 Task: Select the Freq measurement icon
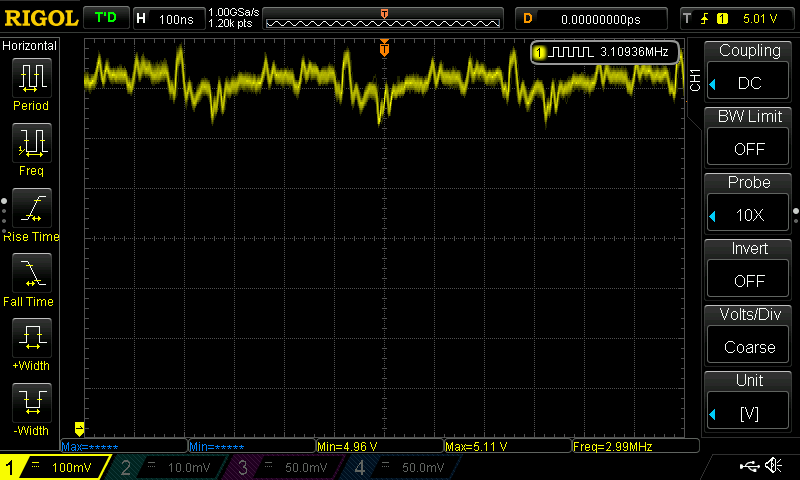point(32,144)
